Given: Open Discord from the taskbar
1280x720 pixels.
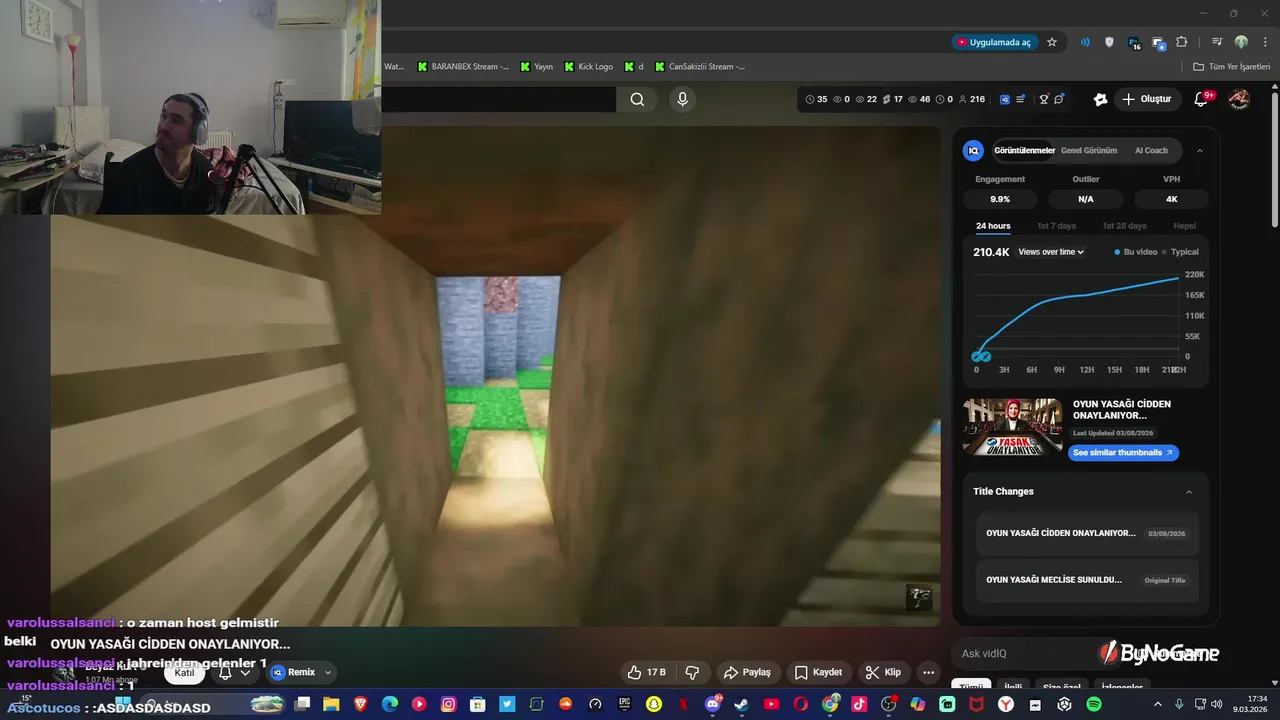Looking at the screenshot, I should 712,704.
